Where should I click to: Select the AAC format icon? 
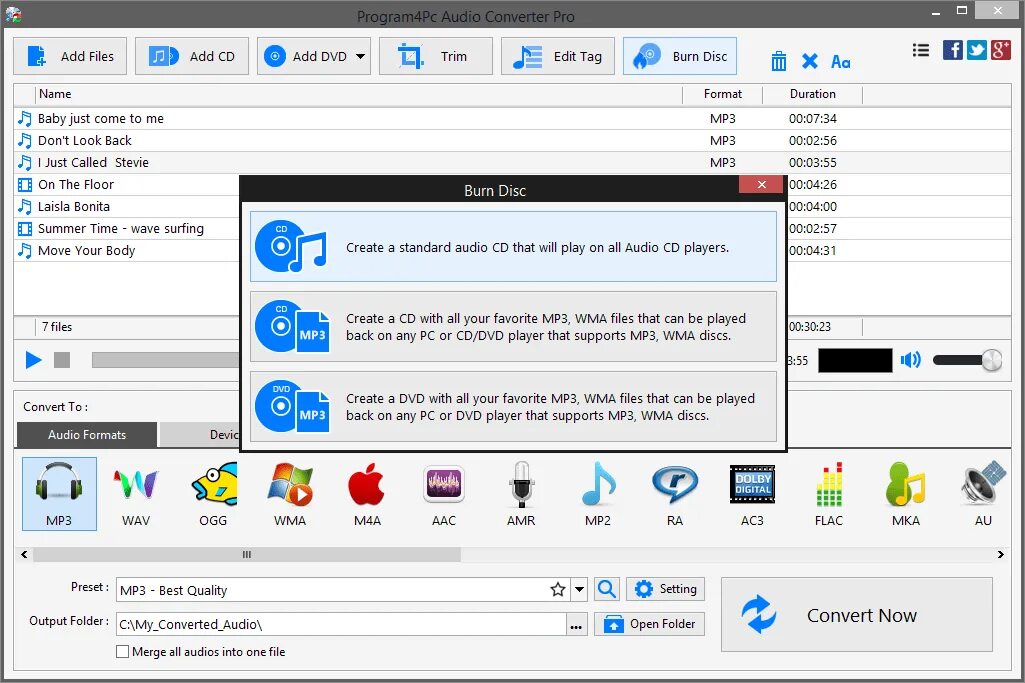click(444, 493)
